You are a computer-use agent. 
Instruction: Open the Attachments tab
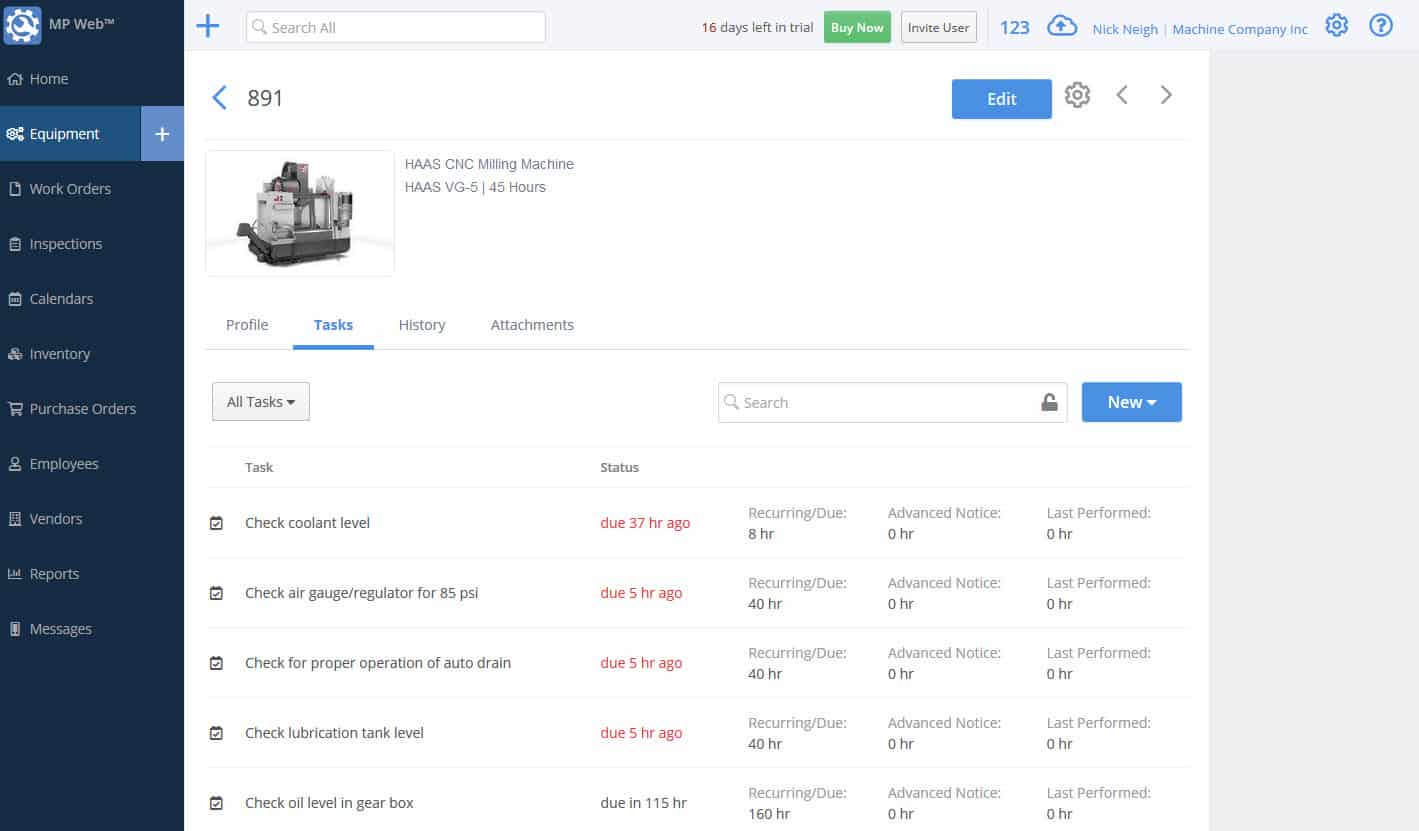(x=532, y=324)
